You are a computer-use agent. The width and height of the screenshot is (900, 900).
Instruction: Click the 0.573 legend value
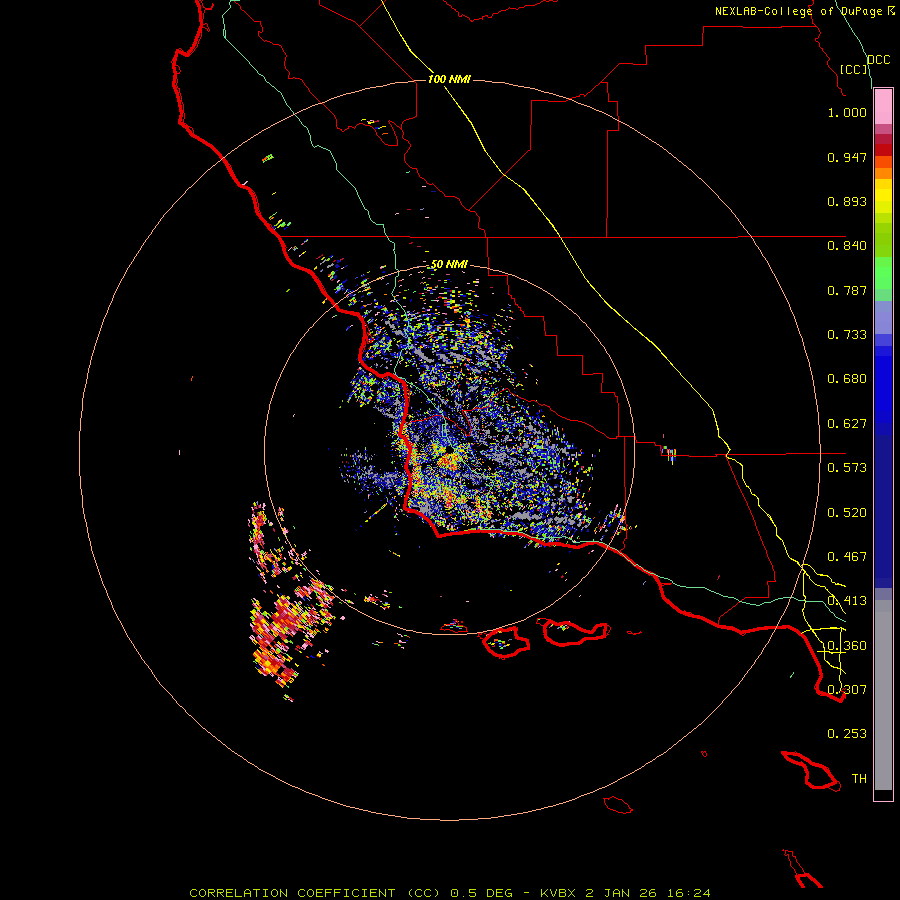(847, 468)
